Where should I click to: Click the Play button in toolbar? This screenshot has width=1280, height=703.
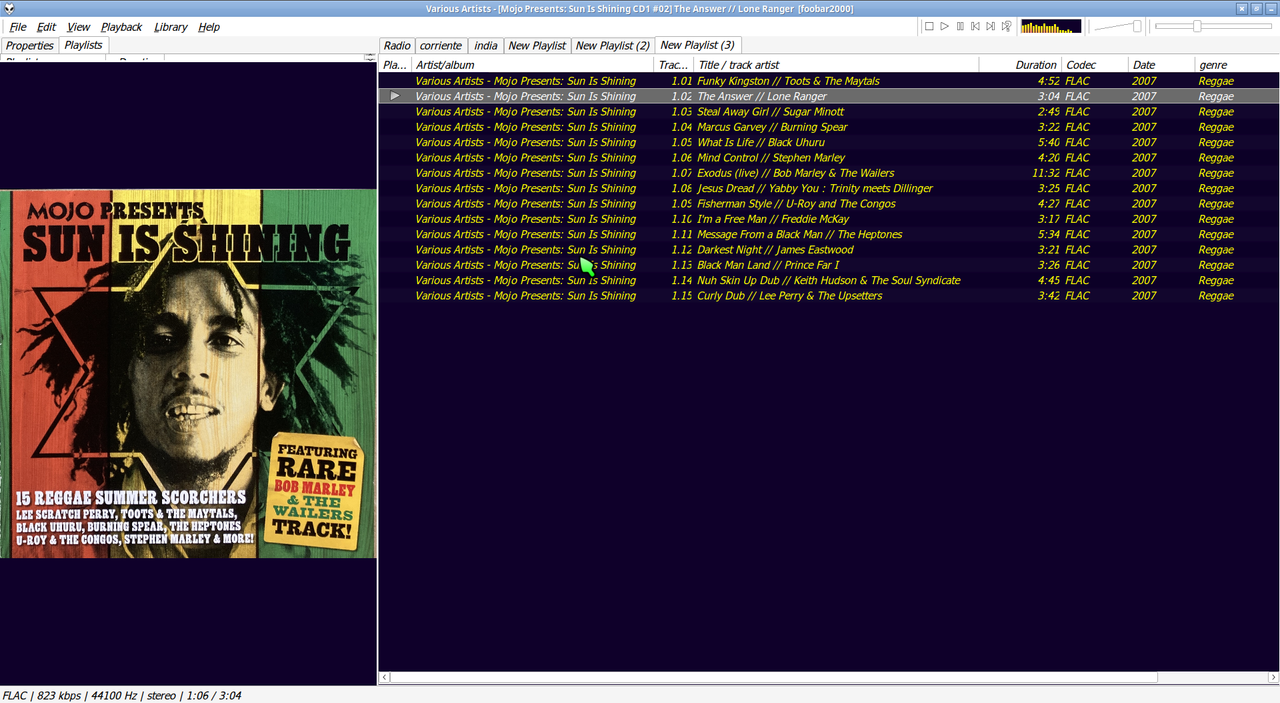click(944, 27)
